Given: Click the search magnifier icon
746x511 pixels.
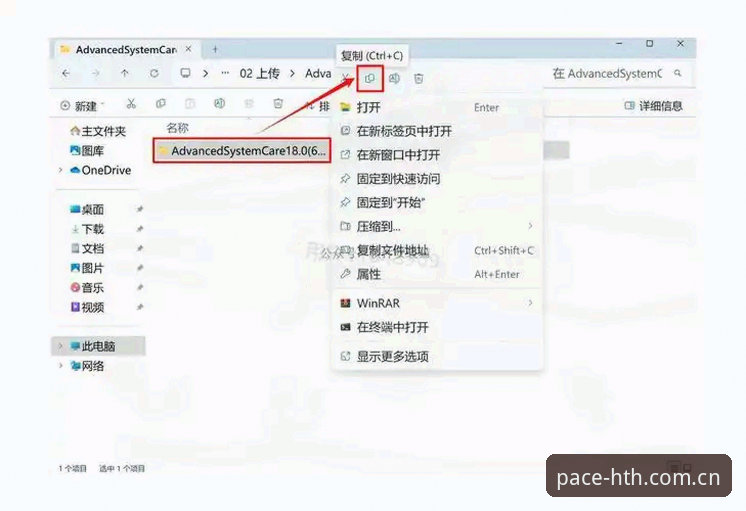Looking at the screenshot, I should (x=677, y=73).
